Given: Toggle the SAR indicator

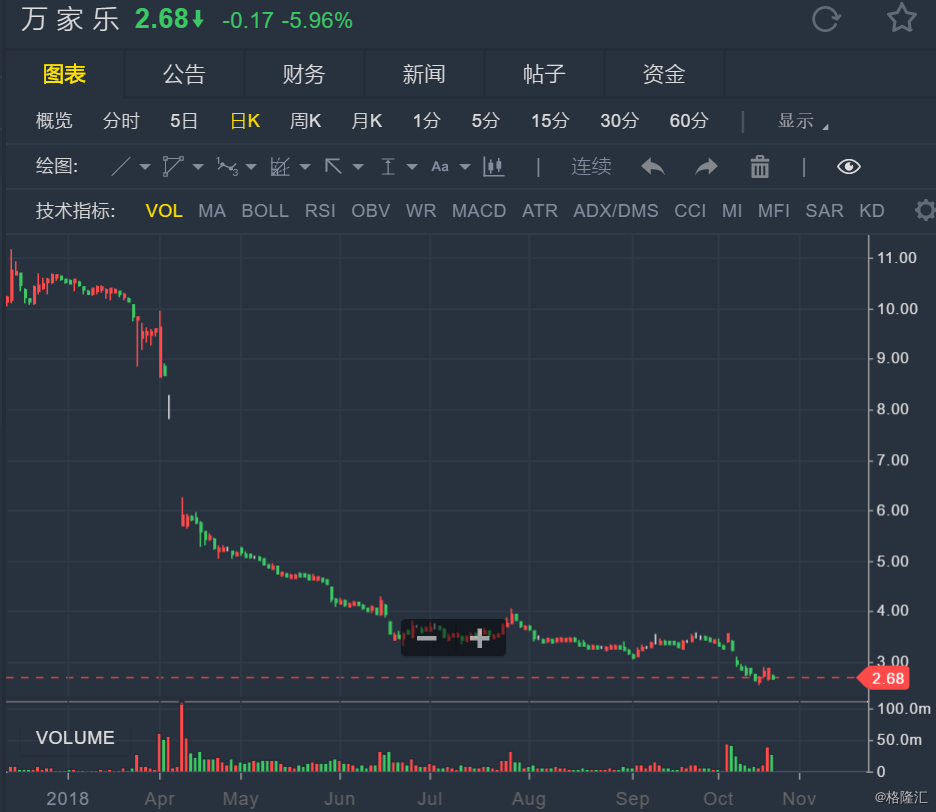Looking at the screenshot, I should pyautogui.click(x=824, y=211).
